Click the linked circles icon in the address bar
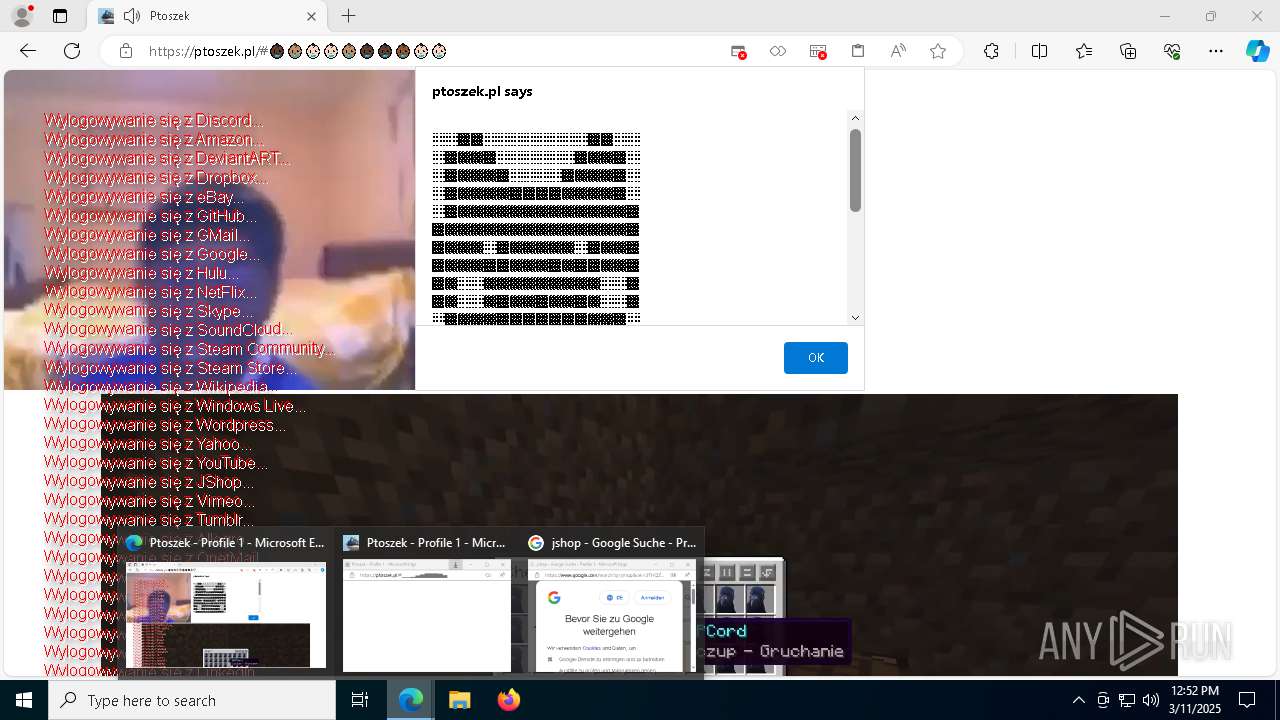Viewport: 1280px width, 720px height. point(778,51)
